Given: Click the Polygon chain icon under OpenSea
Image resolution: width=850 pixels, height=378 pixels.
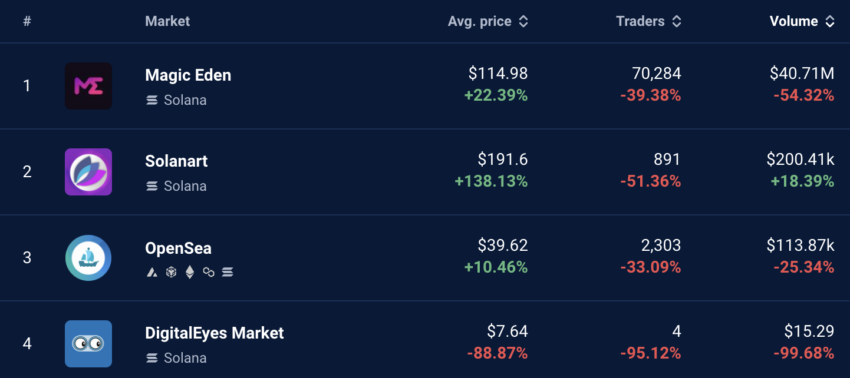Looking at the screenshot, I should point(209,272).
